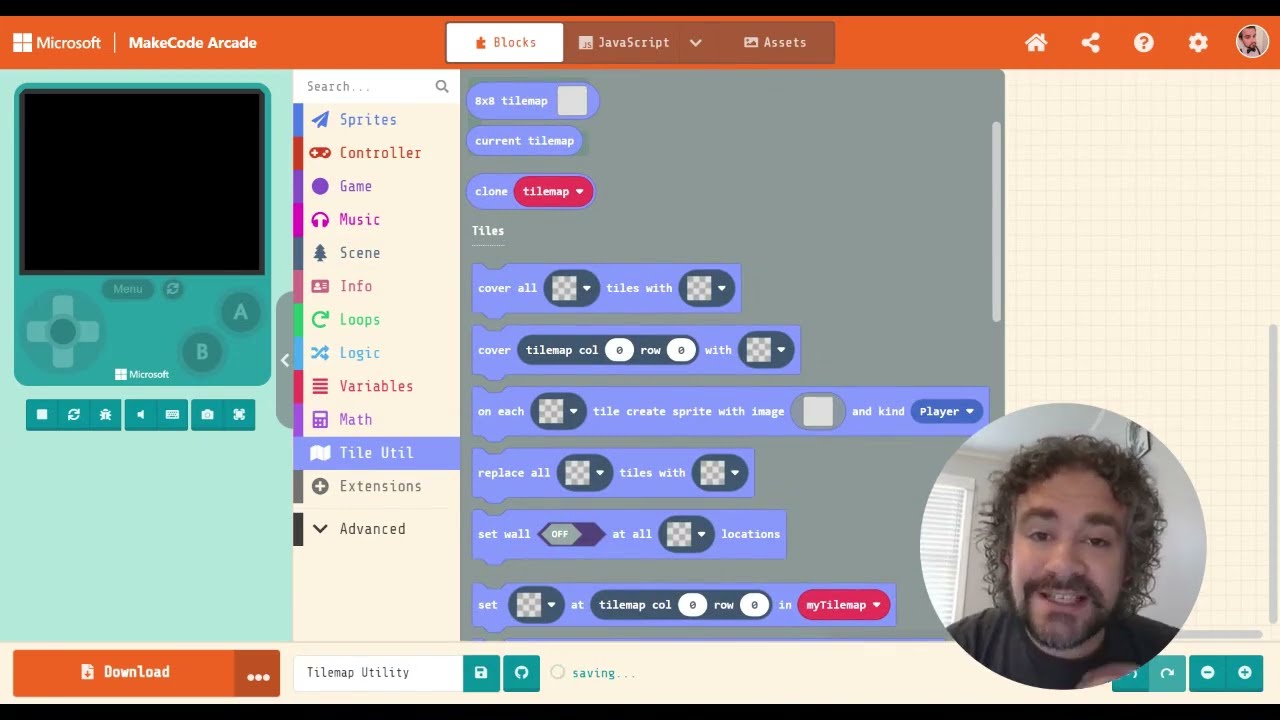Restart the simulator from the toolbar
The image size is (1280, 720).
coord(74,414)
